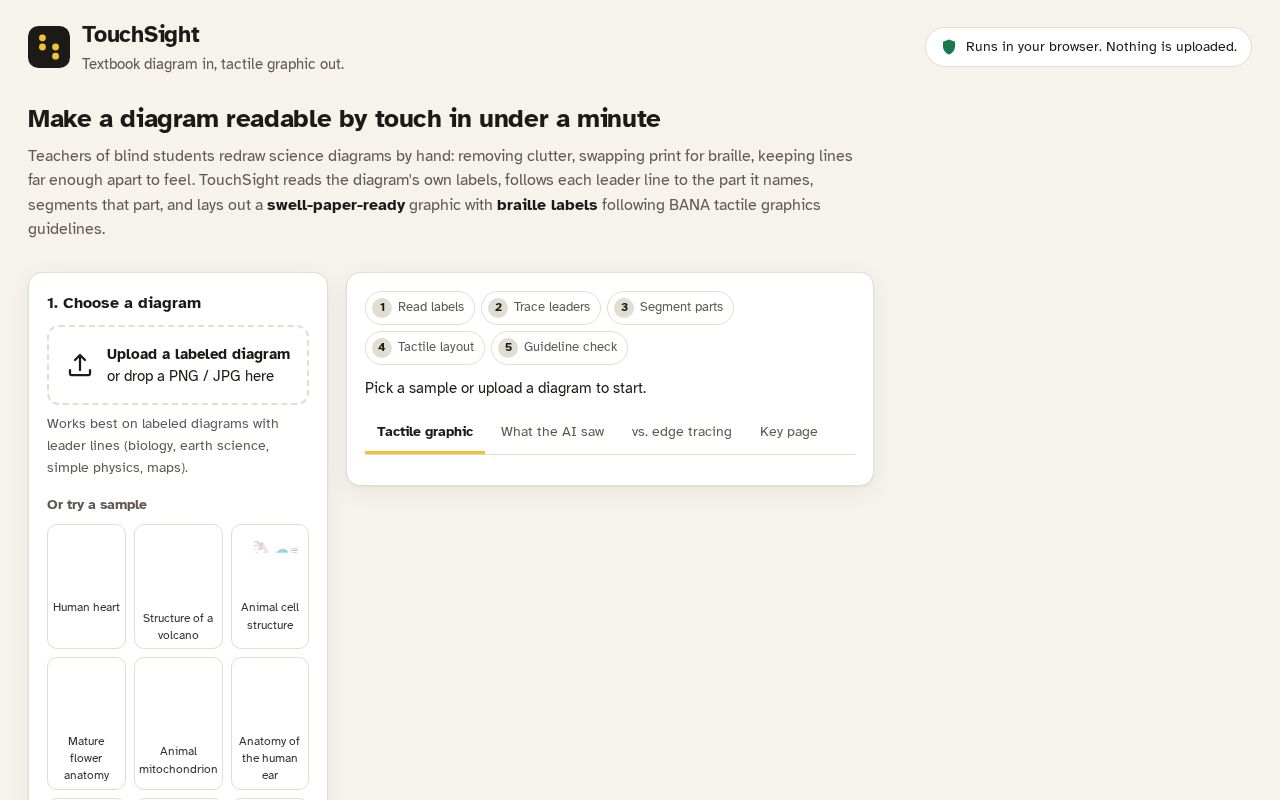
Task: Click the bold 'swell-paper-ready' text
Action: (x=336, y=205)
